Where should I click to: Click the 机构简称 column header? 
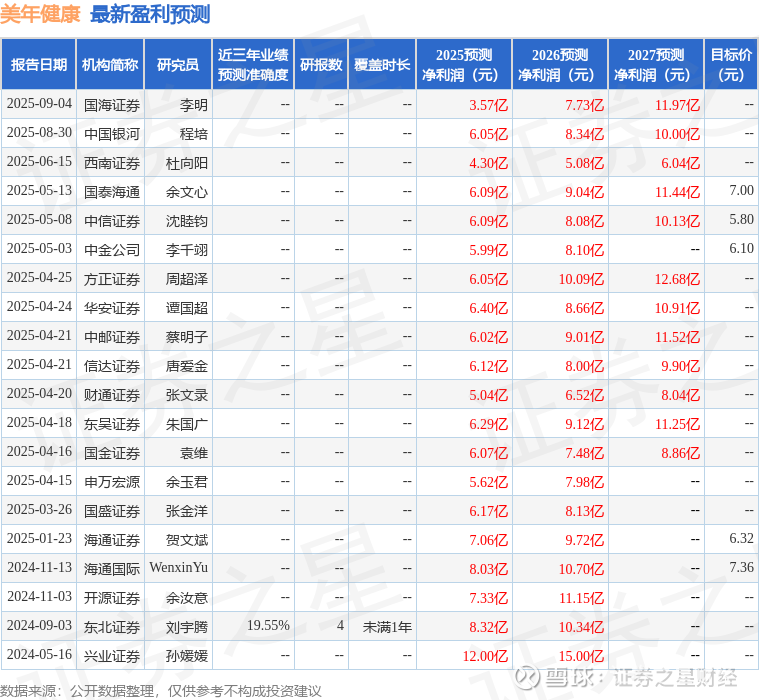point(110,65)
